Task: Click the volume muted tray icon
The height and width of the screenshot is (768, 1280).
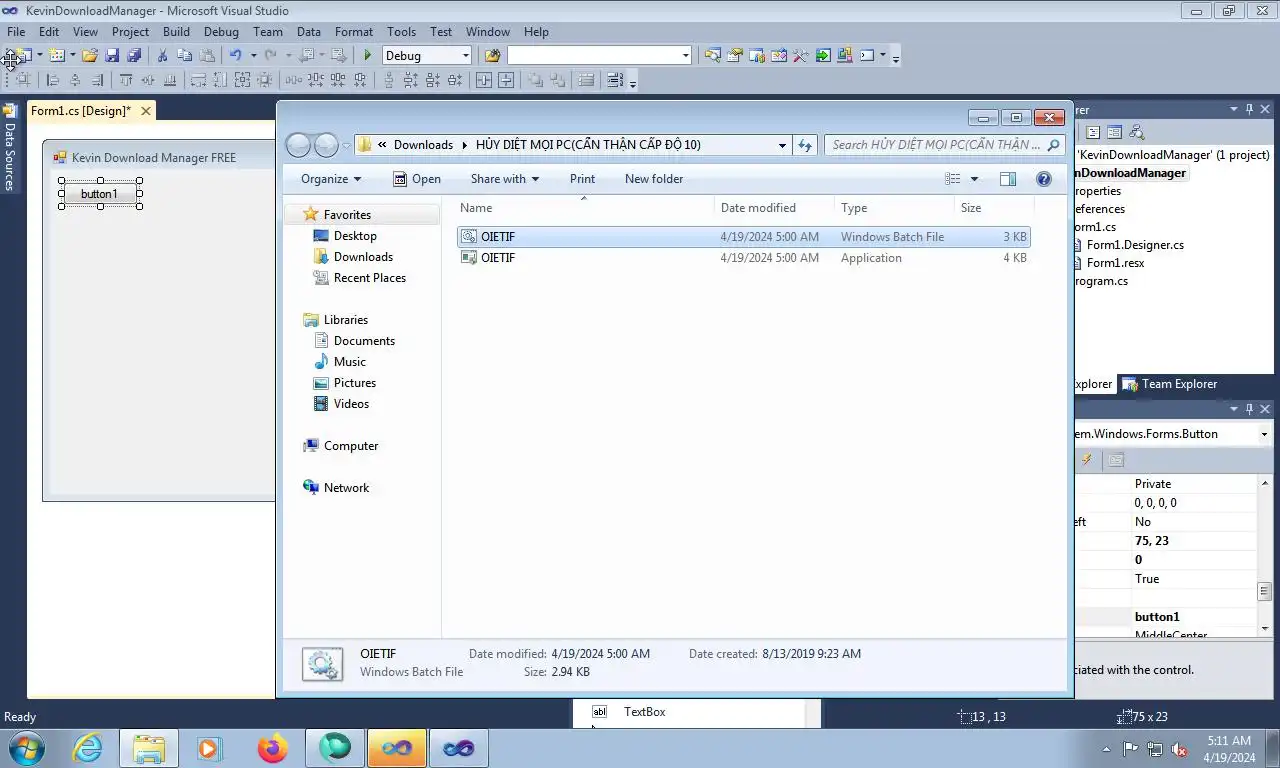Action: pos(1179,749)
